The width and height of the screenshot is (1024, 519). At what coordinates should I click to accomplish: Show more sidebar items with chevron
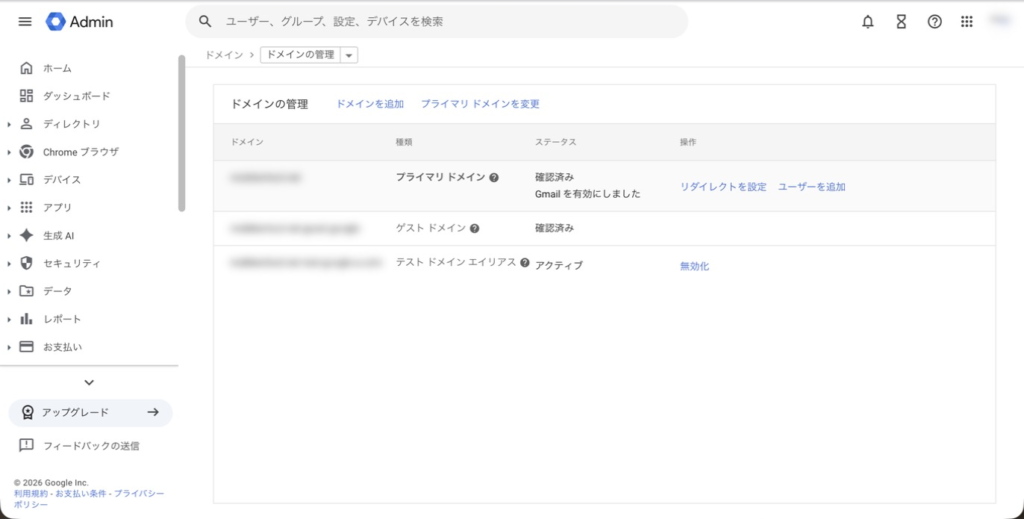[89, 383]
